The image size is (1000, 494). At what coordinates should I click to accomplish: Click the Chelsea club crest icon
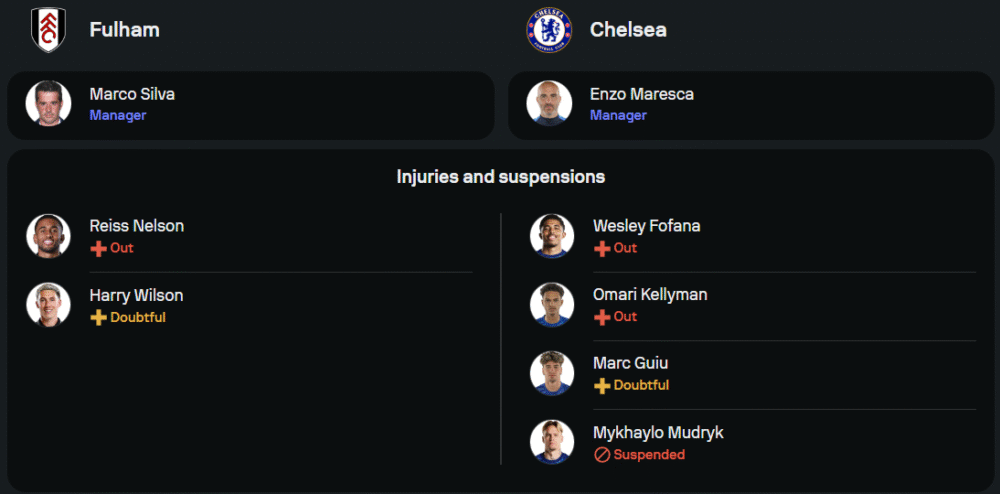(x=548, y=30)
